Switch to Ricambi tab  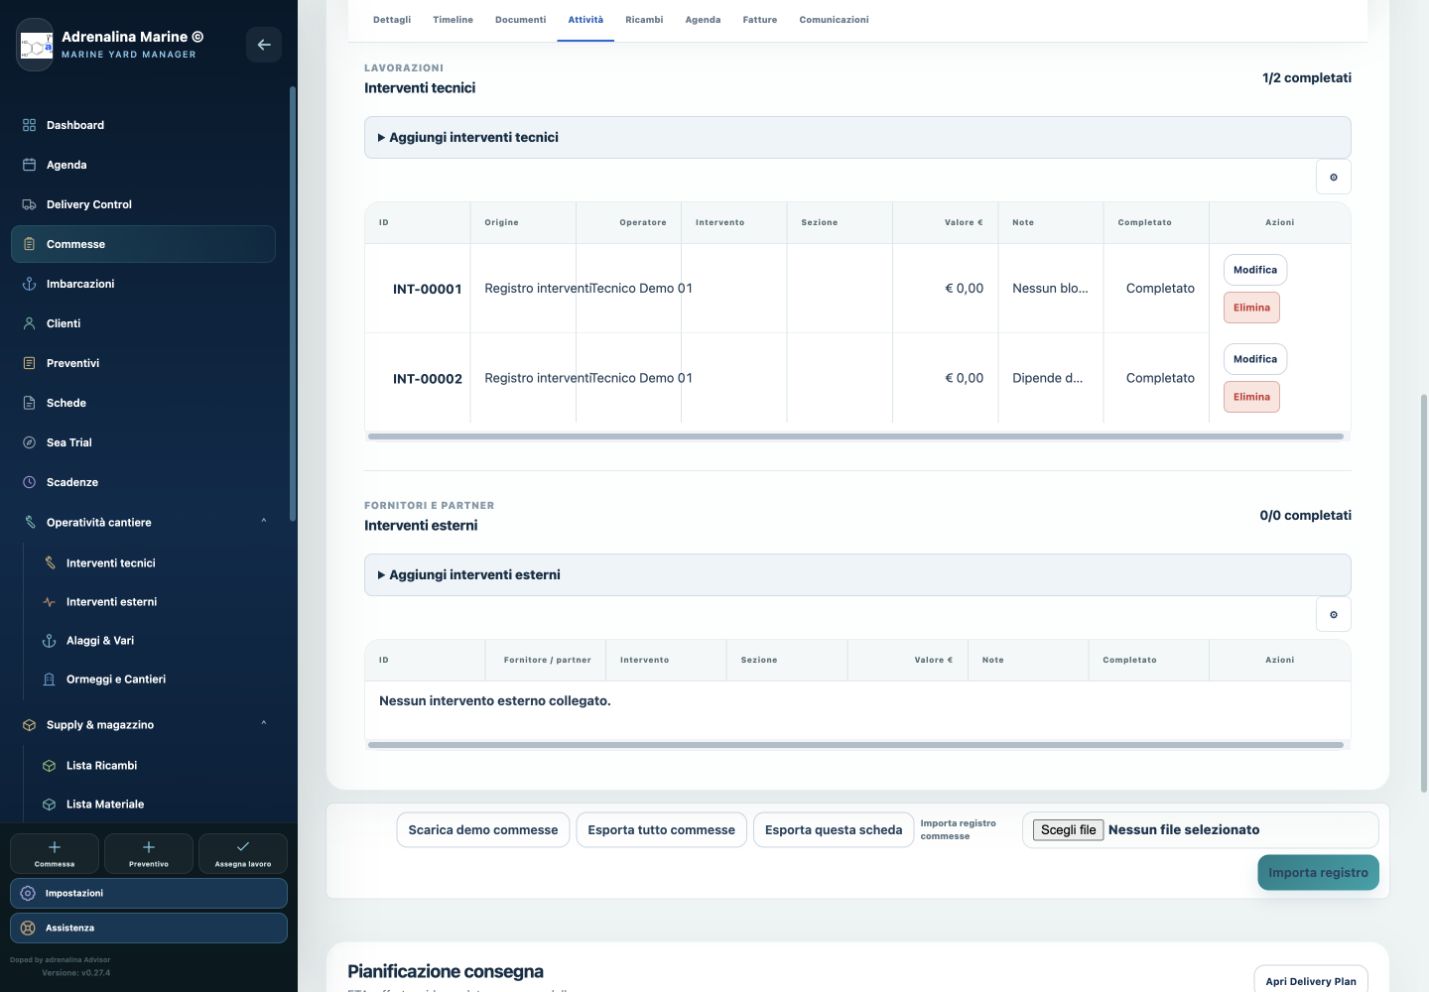[644, 20]
